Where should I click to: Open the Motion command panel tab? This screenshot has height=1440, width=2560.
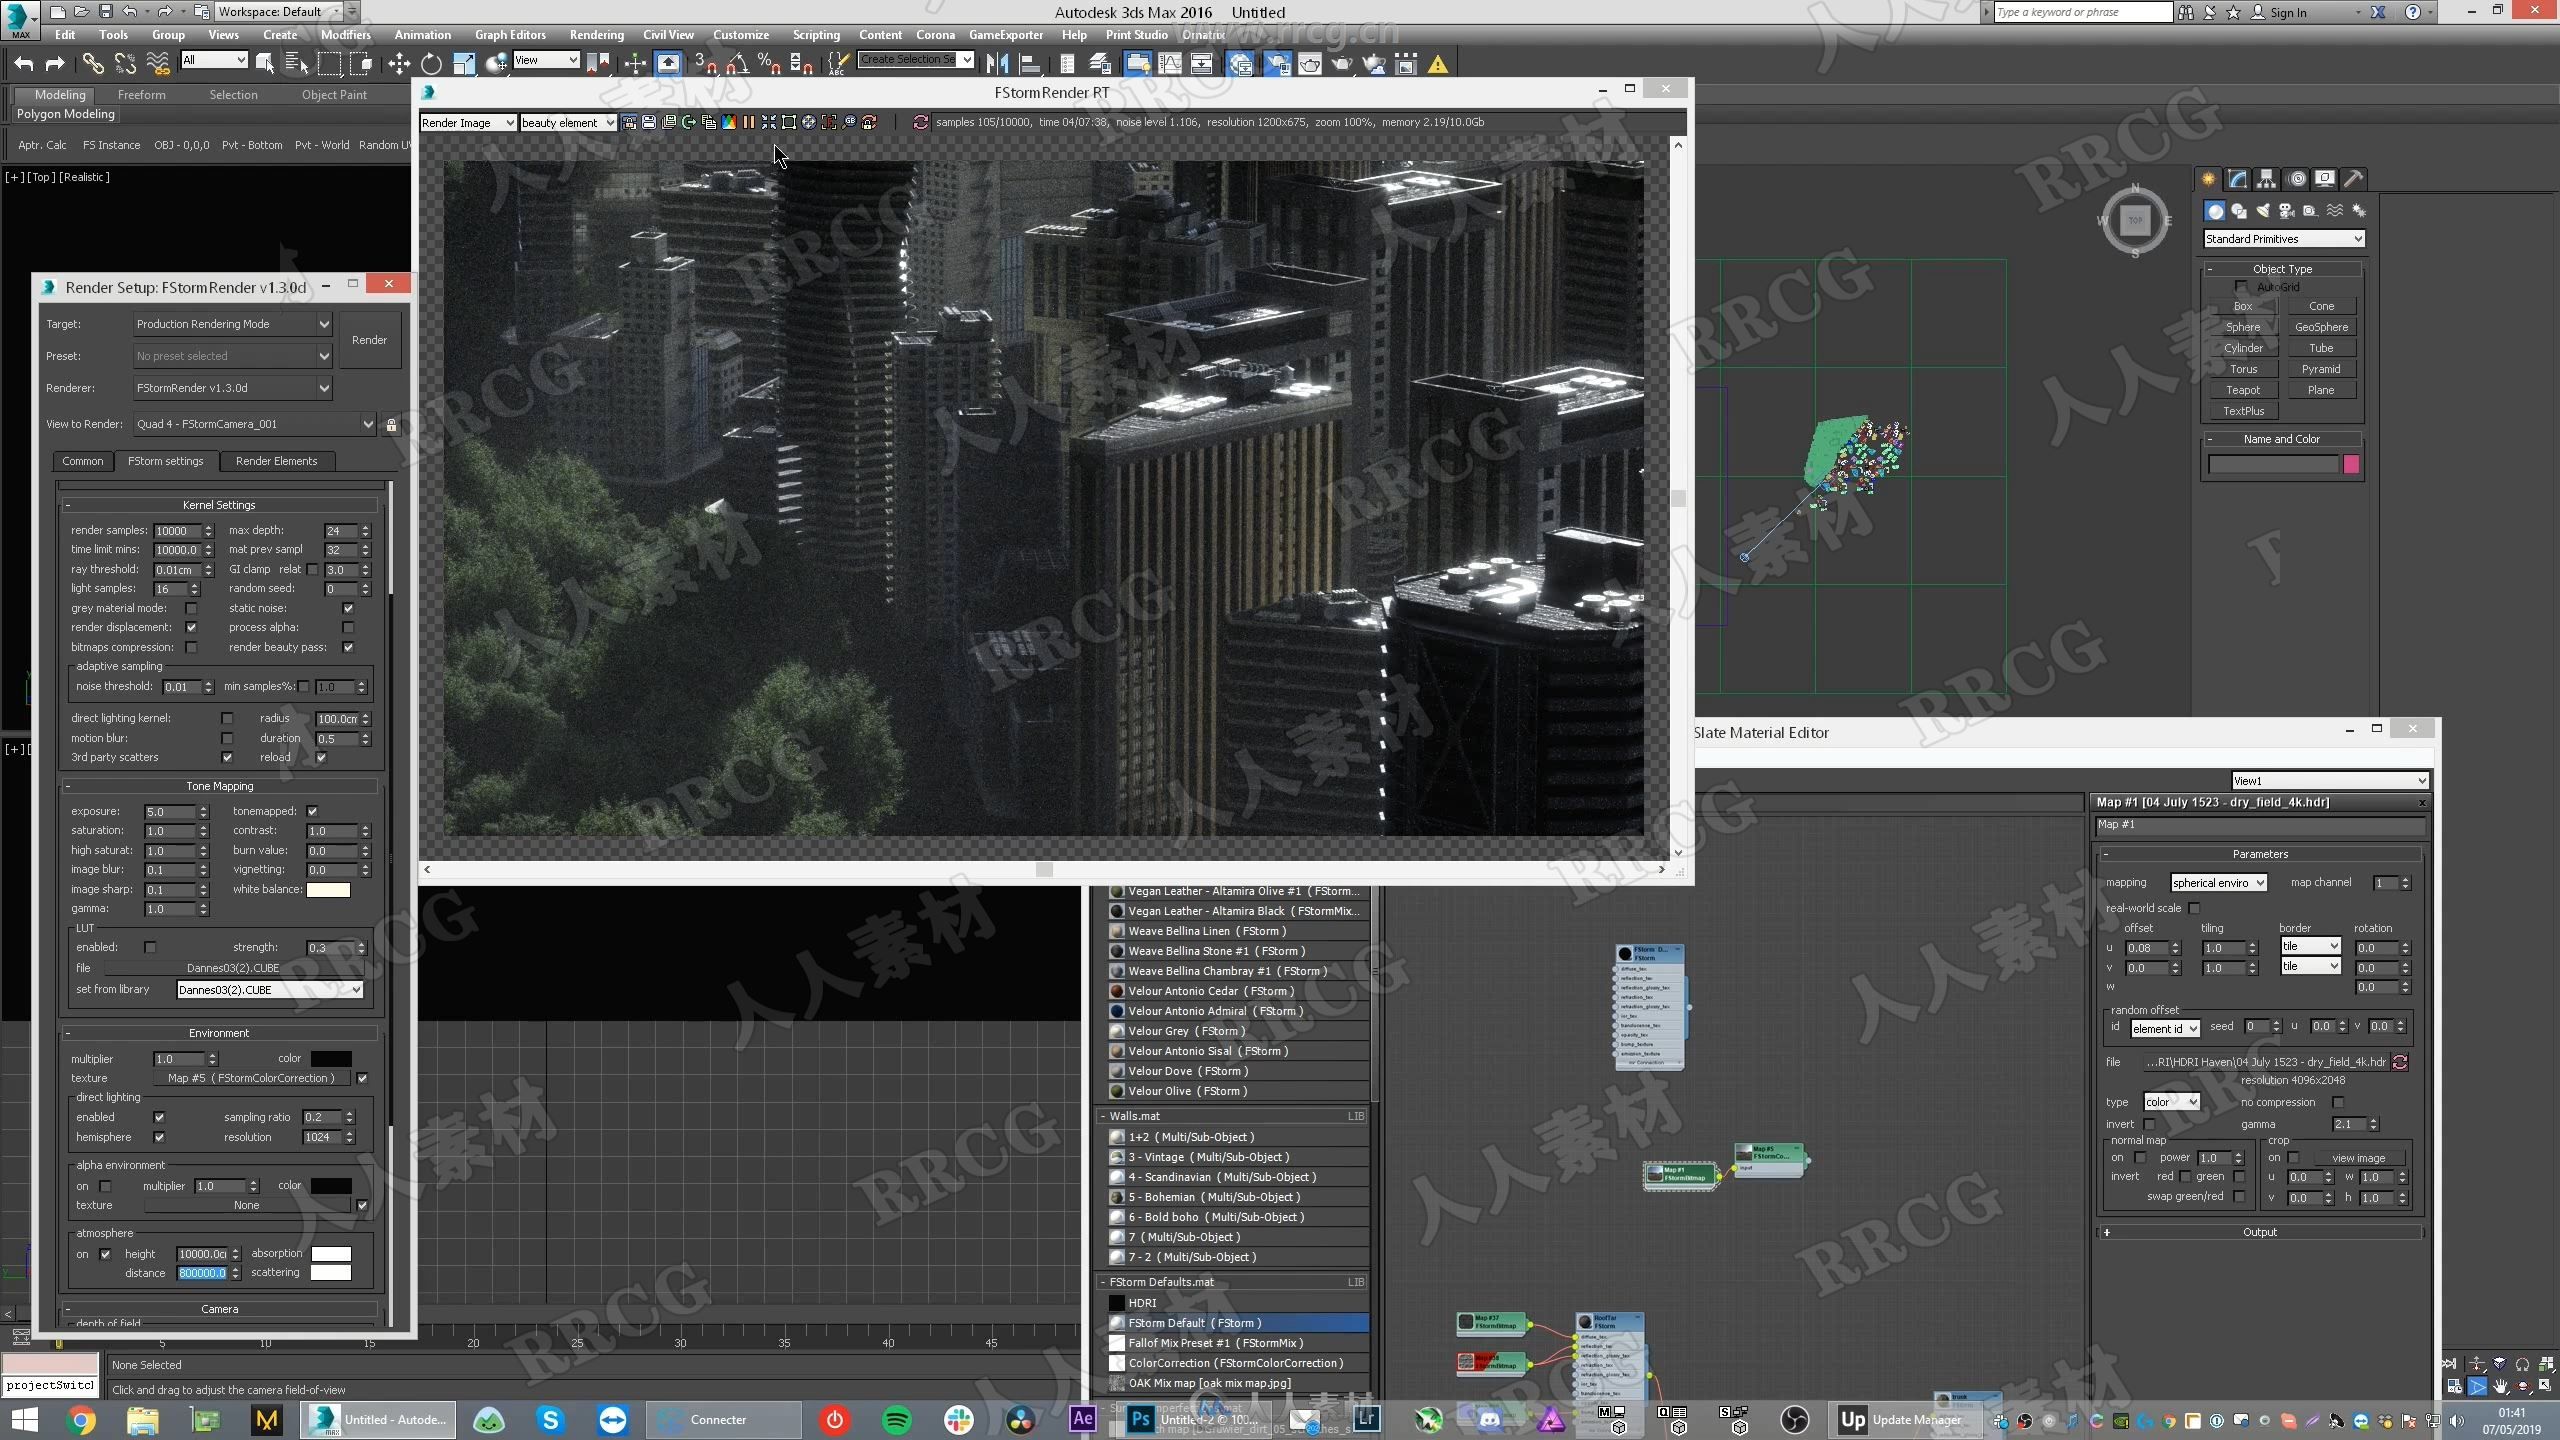point(2297,179)
